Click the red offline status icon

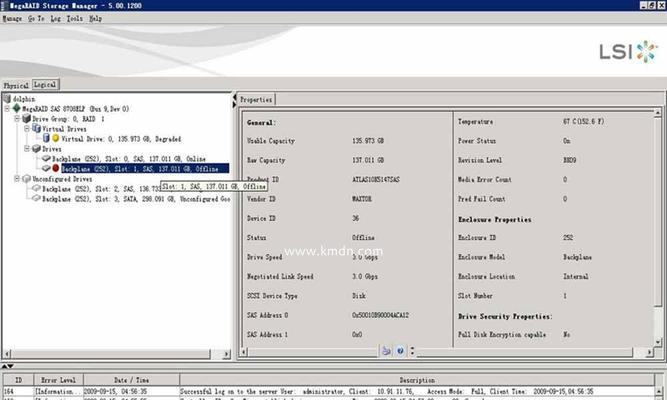click(x=56, y=168)
